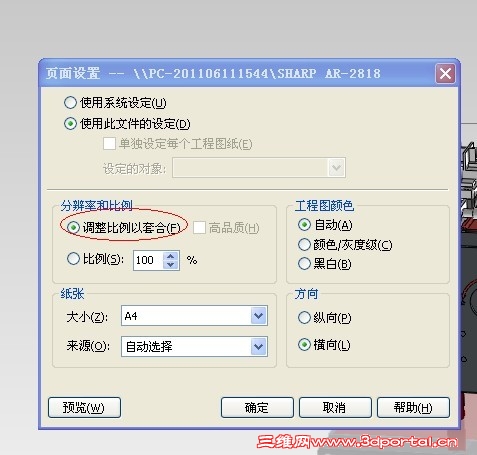477x455 pixels.
Task: Click the 取消 cancel button
Action: [x=335, y=407]
